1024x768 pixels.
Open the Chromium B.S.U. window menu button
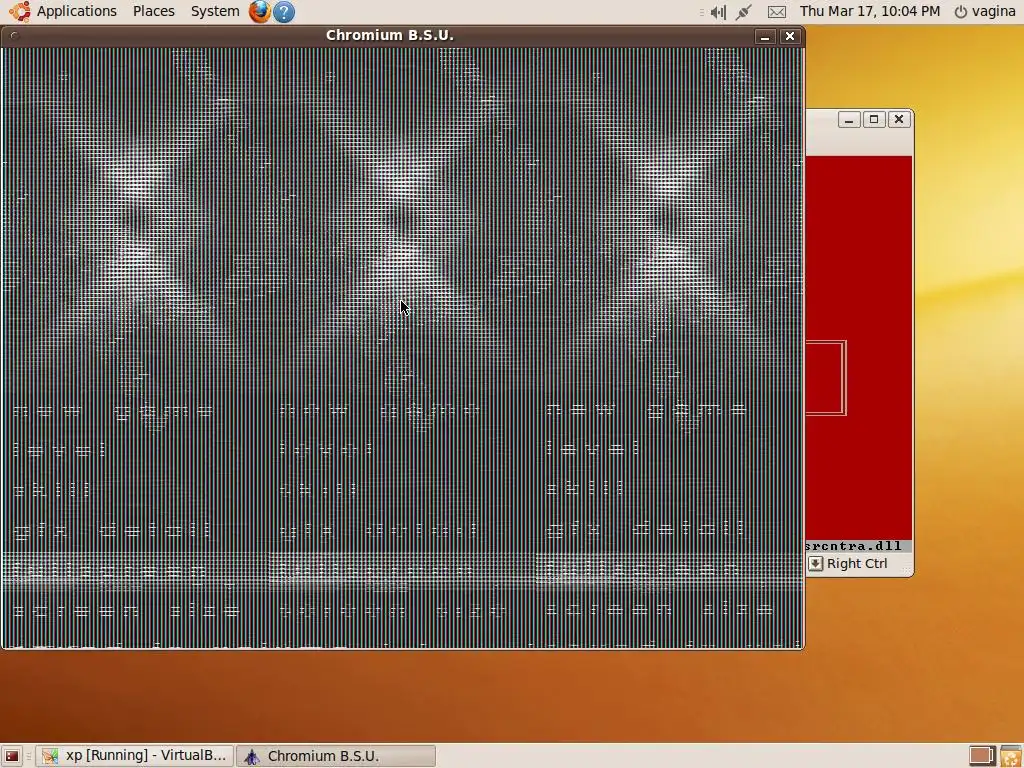point(14,36)
